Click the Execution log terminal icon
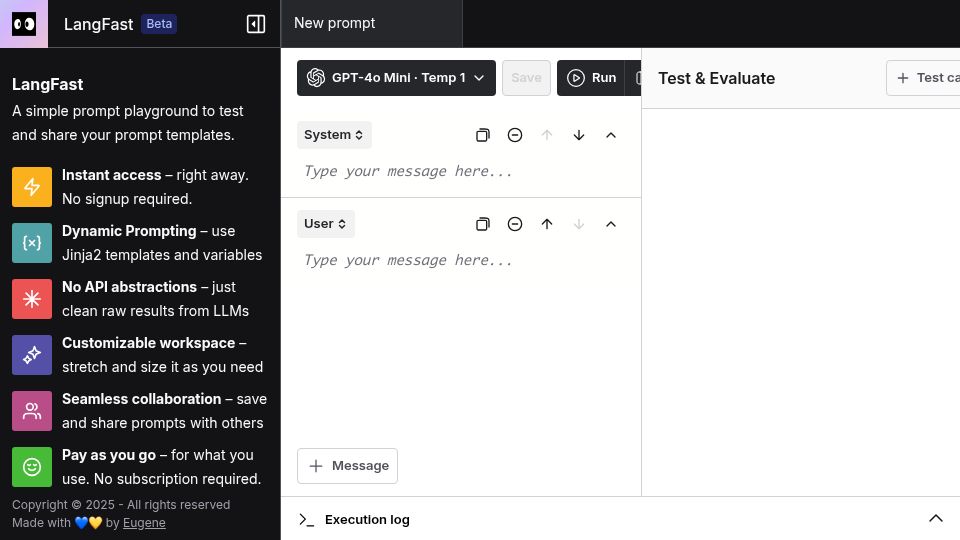 [306, 520]
